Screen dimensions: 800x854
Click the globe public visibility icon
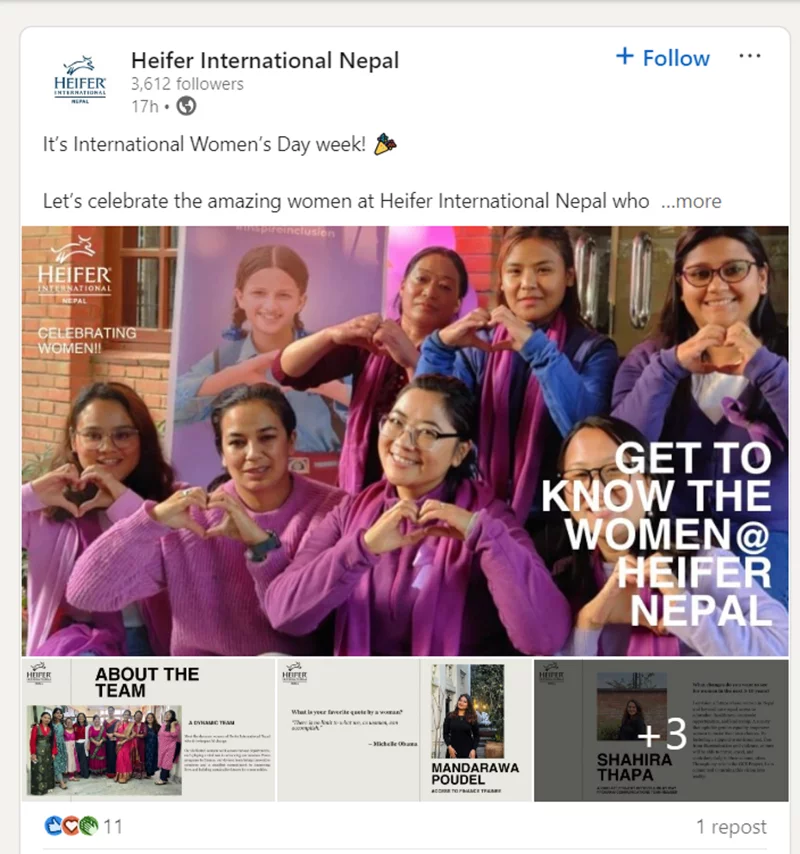(186, 106)
